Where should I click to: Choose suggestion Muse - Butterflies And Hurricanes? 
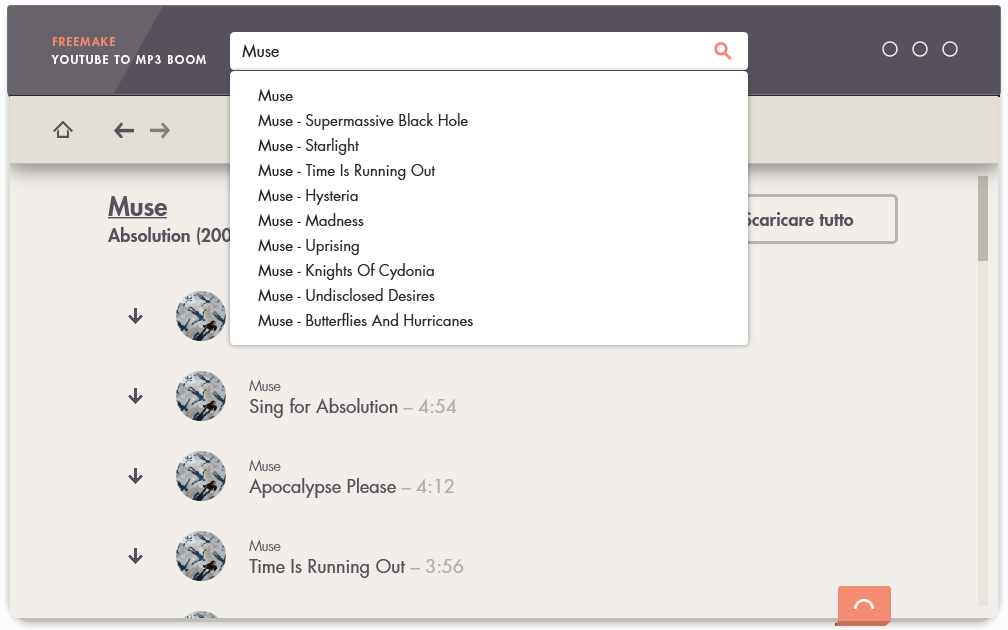pyautogui.click(x=365, y=321)
